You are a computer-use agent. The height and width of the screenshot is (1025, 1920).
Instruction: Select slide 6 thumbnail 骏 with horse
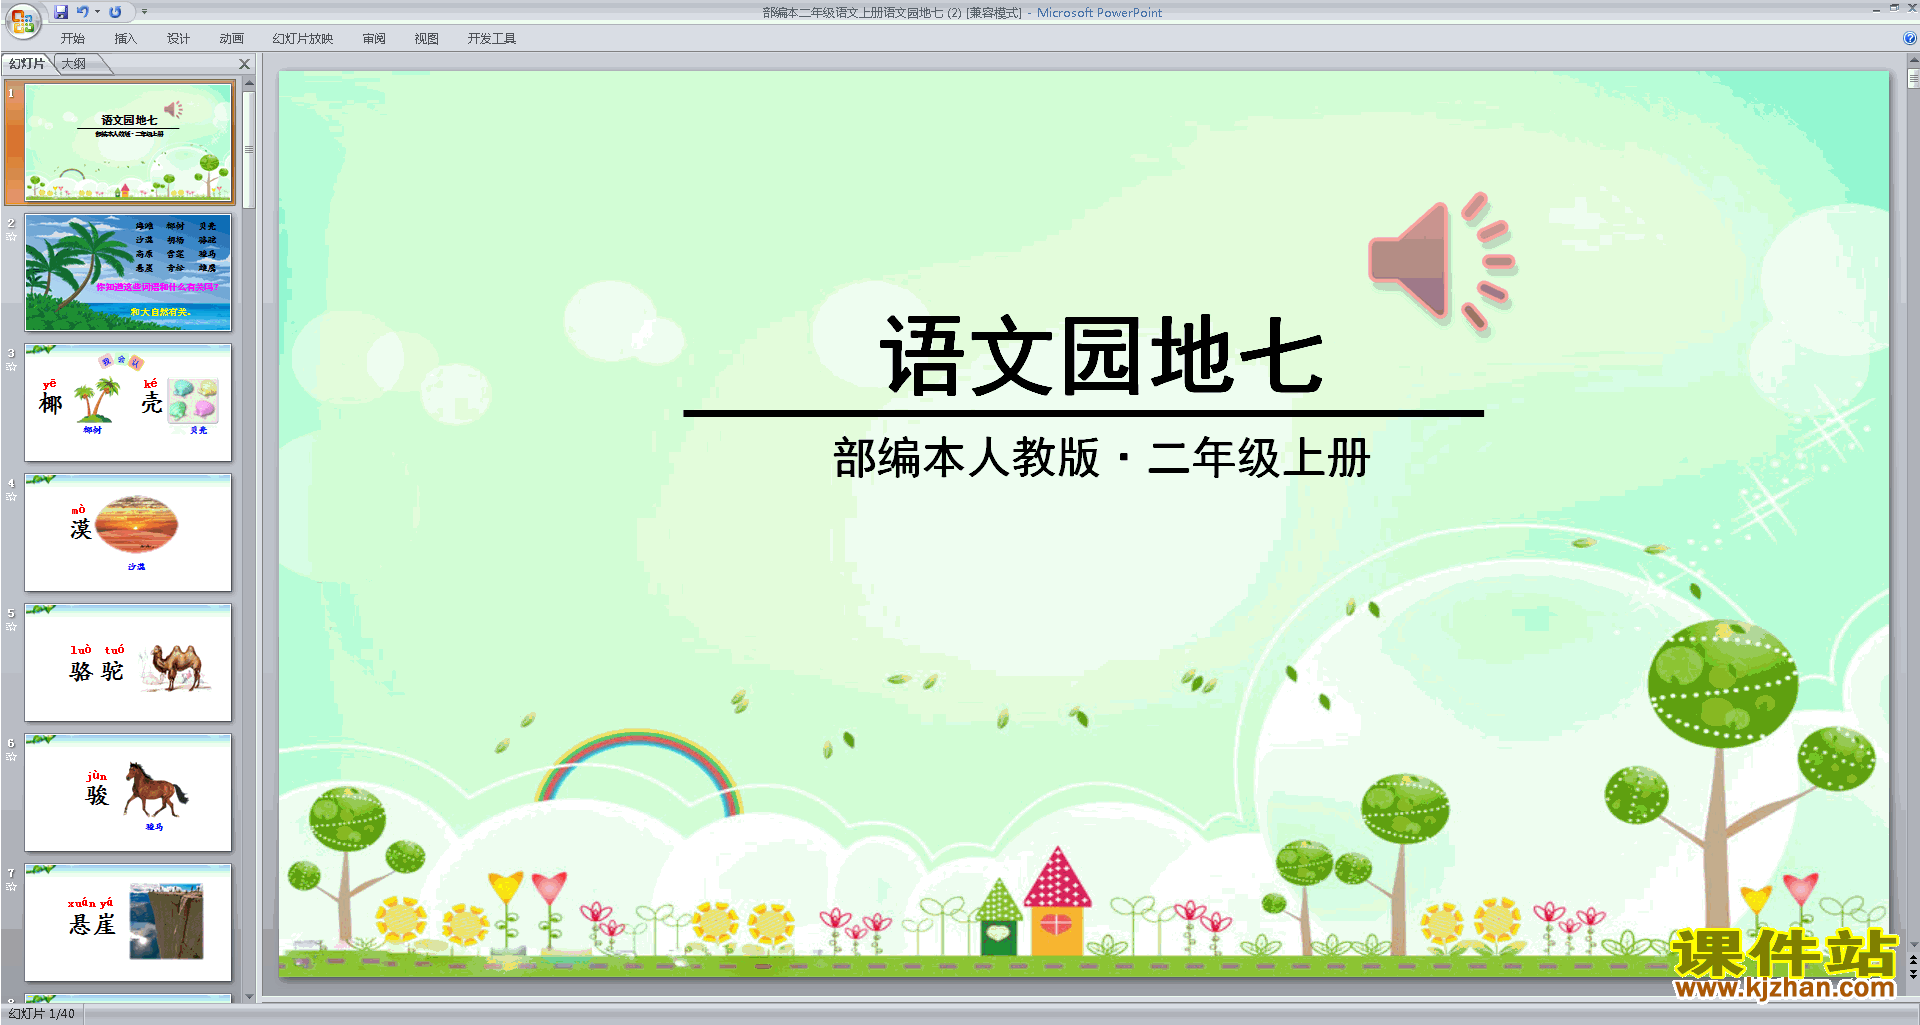pyautogui.click(x=128, y=792)
